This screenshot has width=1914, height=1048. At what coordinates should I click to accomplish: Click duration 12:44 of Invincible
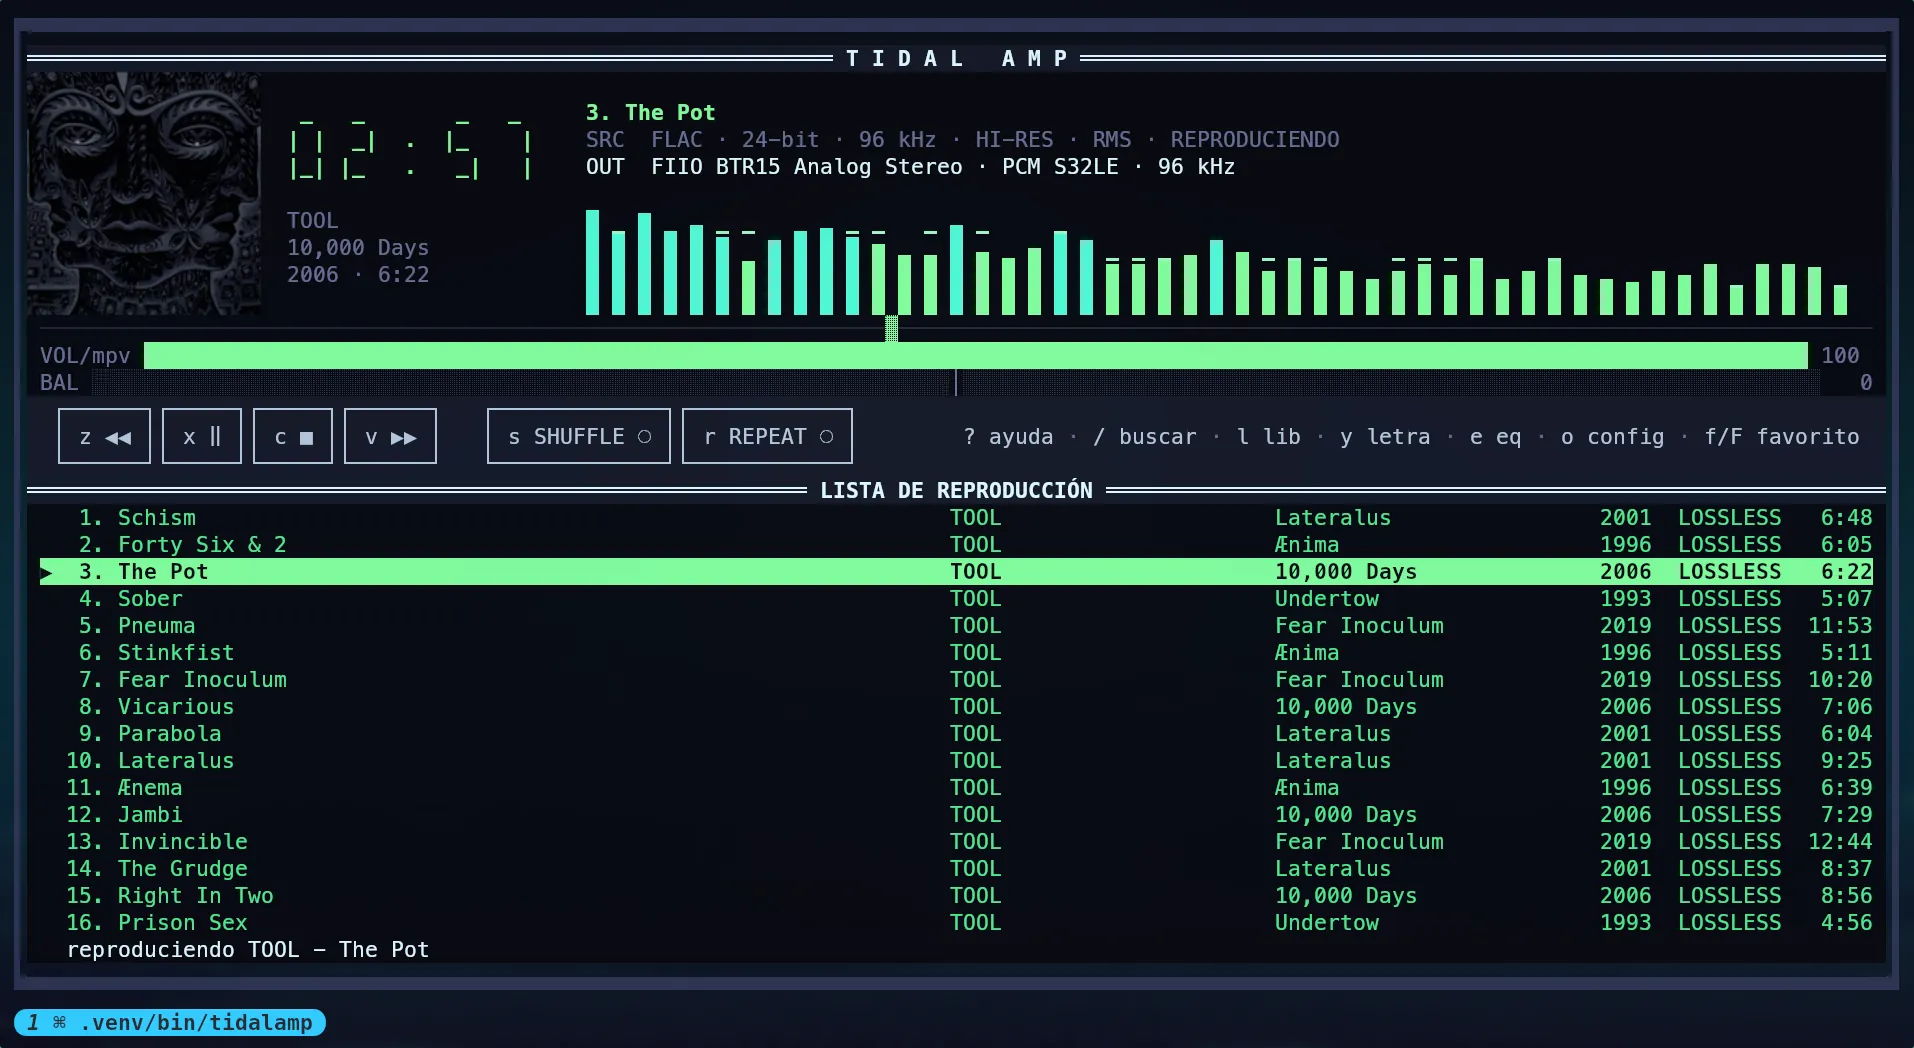pyautogui.click(x=1840, y=842)
